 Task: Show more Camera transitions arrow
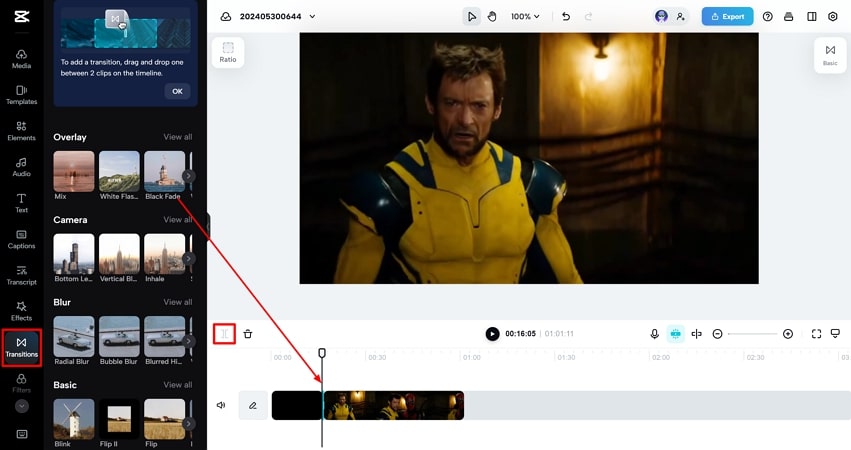(188, 258)
